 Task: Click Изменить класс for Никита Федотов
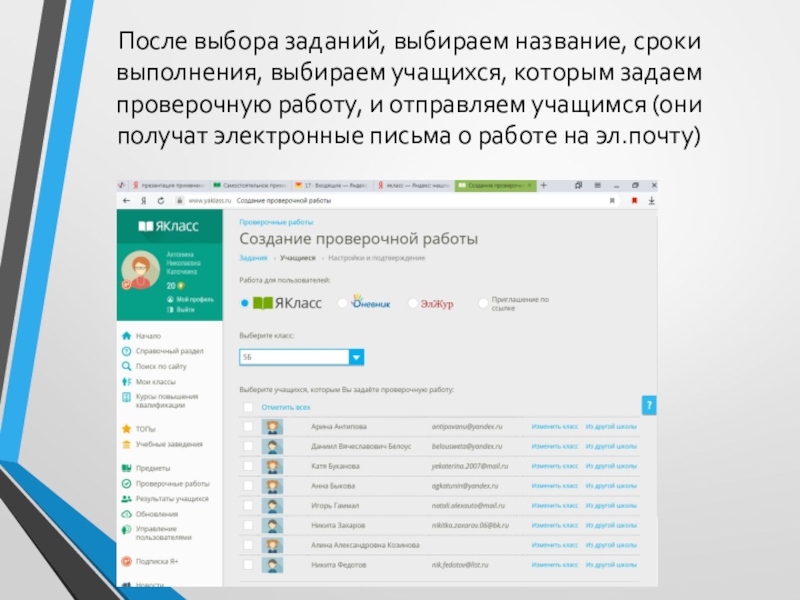tap(555, 565)
